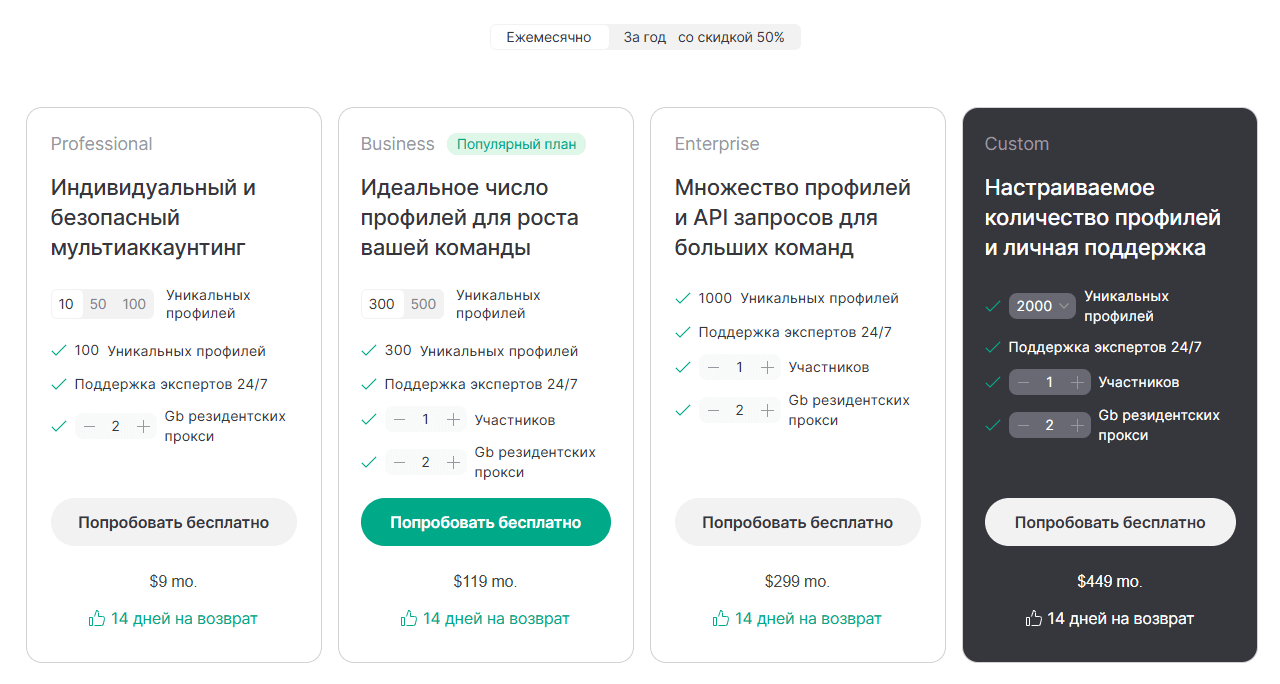
Task: Select Ежемесячно billing option
Action: pos(549,36)
